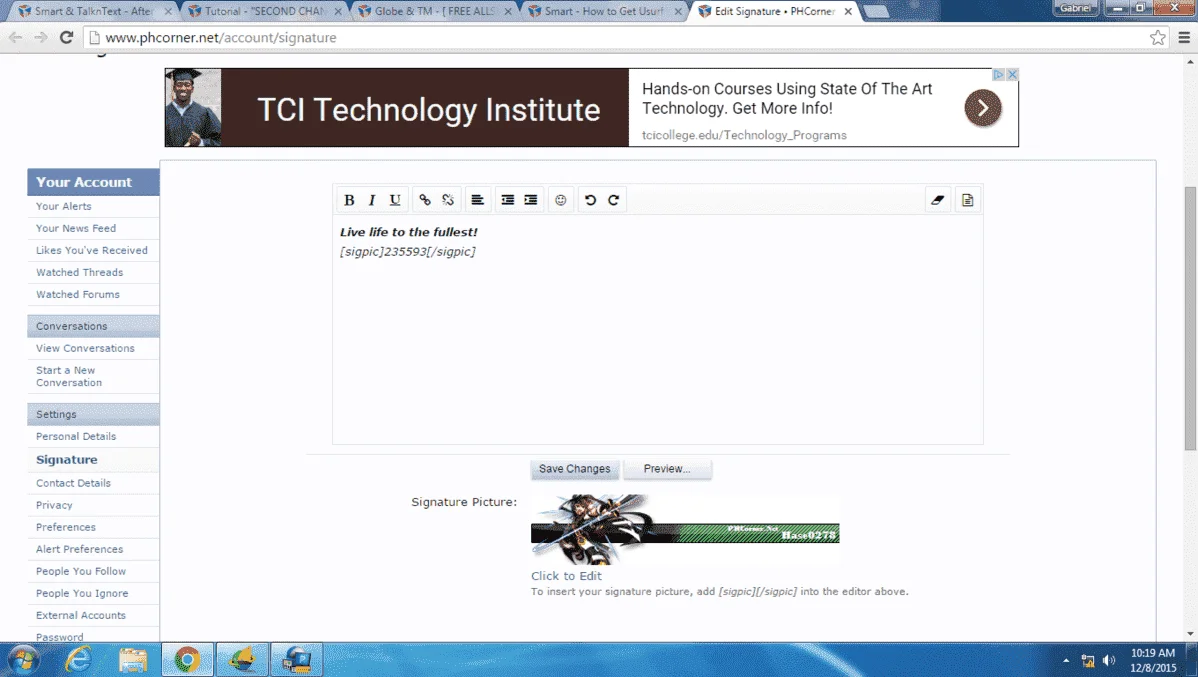This screenshot has height=677, width=1198.
Task: Click the Chrome taskbar icon
Action: coord(187,659)
